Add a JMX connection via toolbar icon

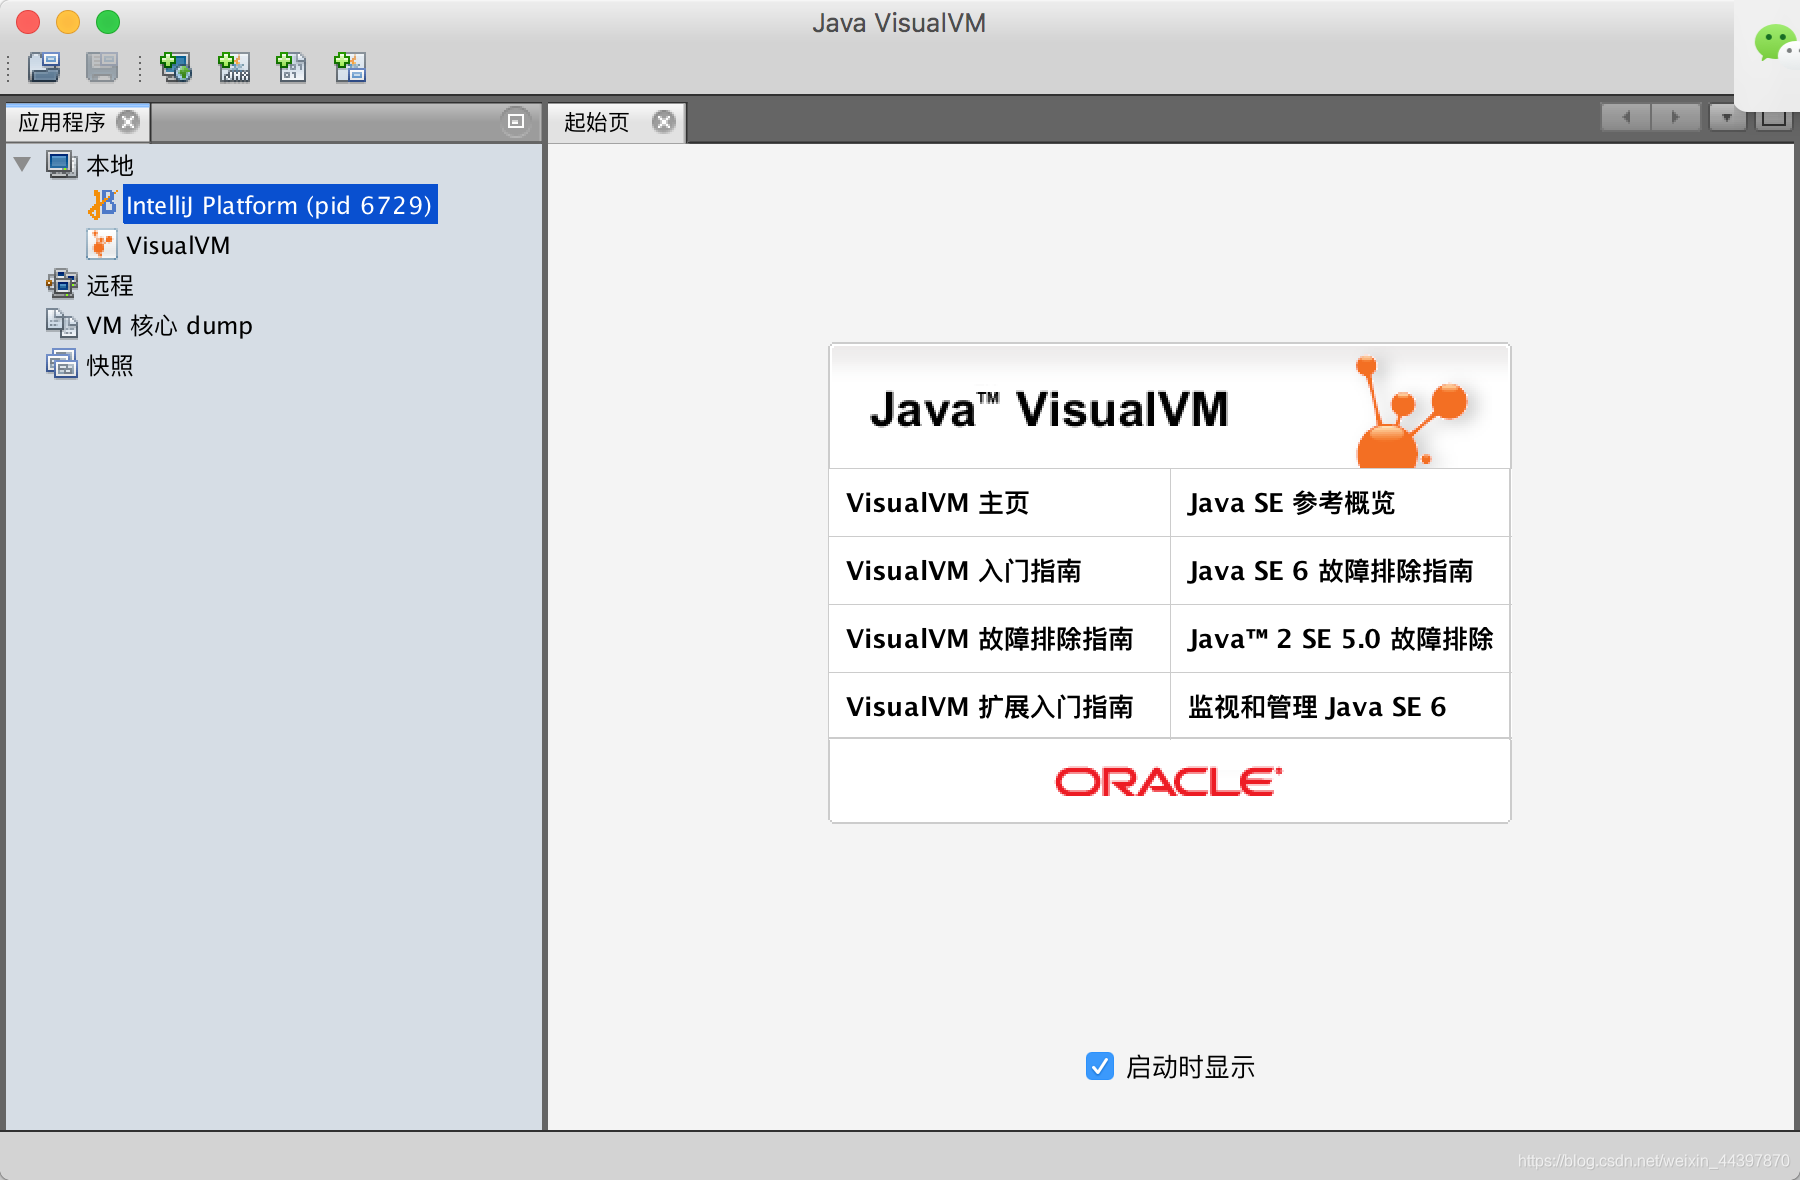tap(234, 67)
